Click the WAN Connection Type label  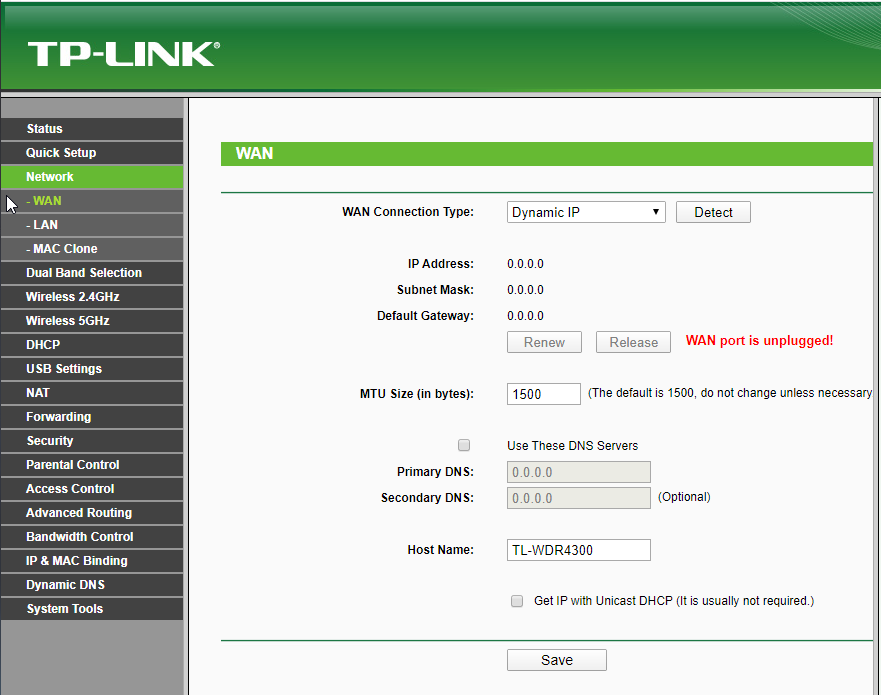point(408,212)
